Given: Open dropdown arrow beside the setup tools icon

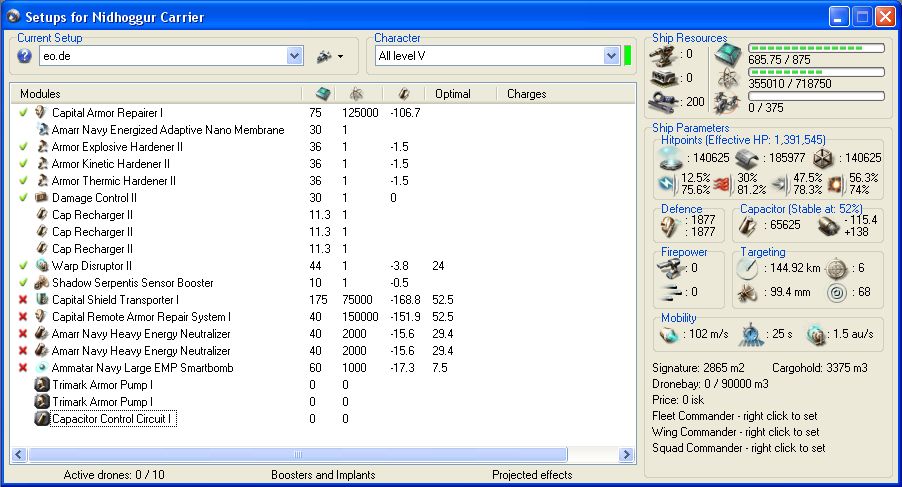Looking at the screenshot, I should click(341, 57).
